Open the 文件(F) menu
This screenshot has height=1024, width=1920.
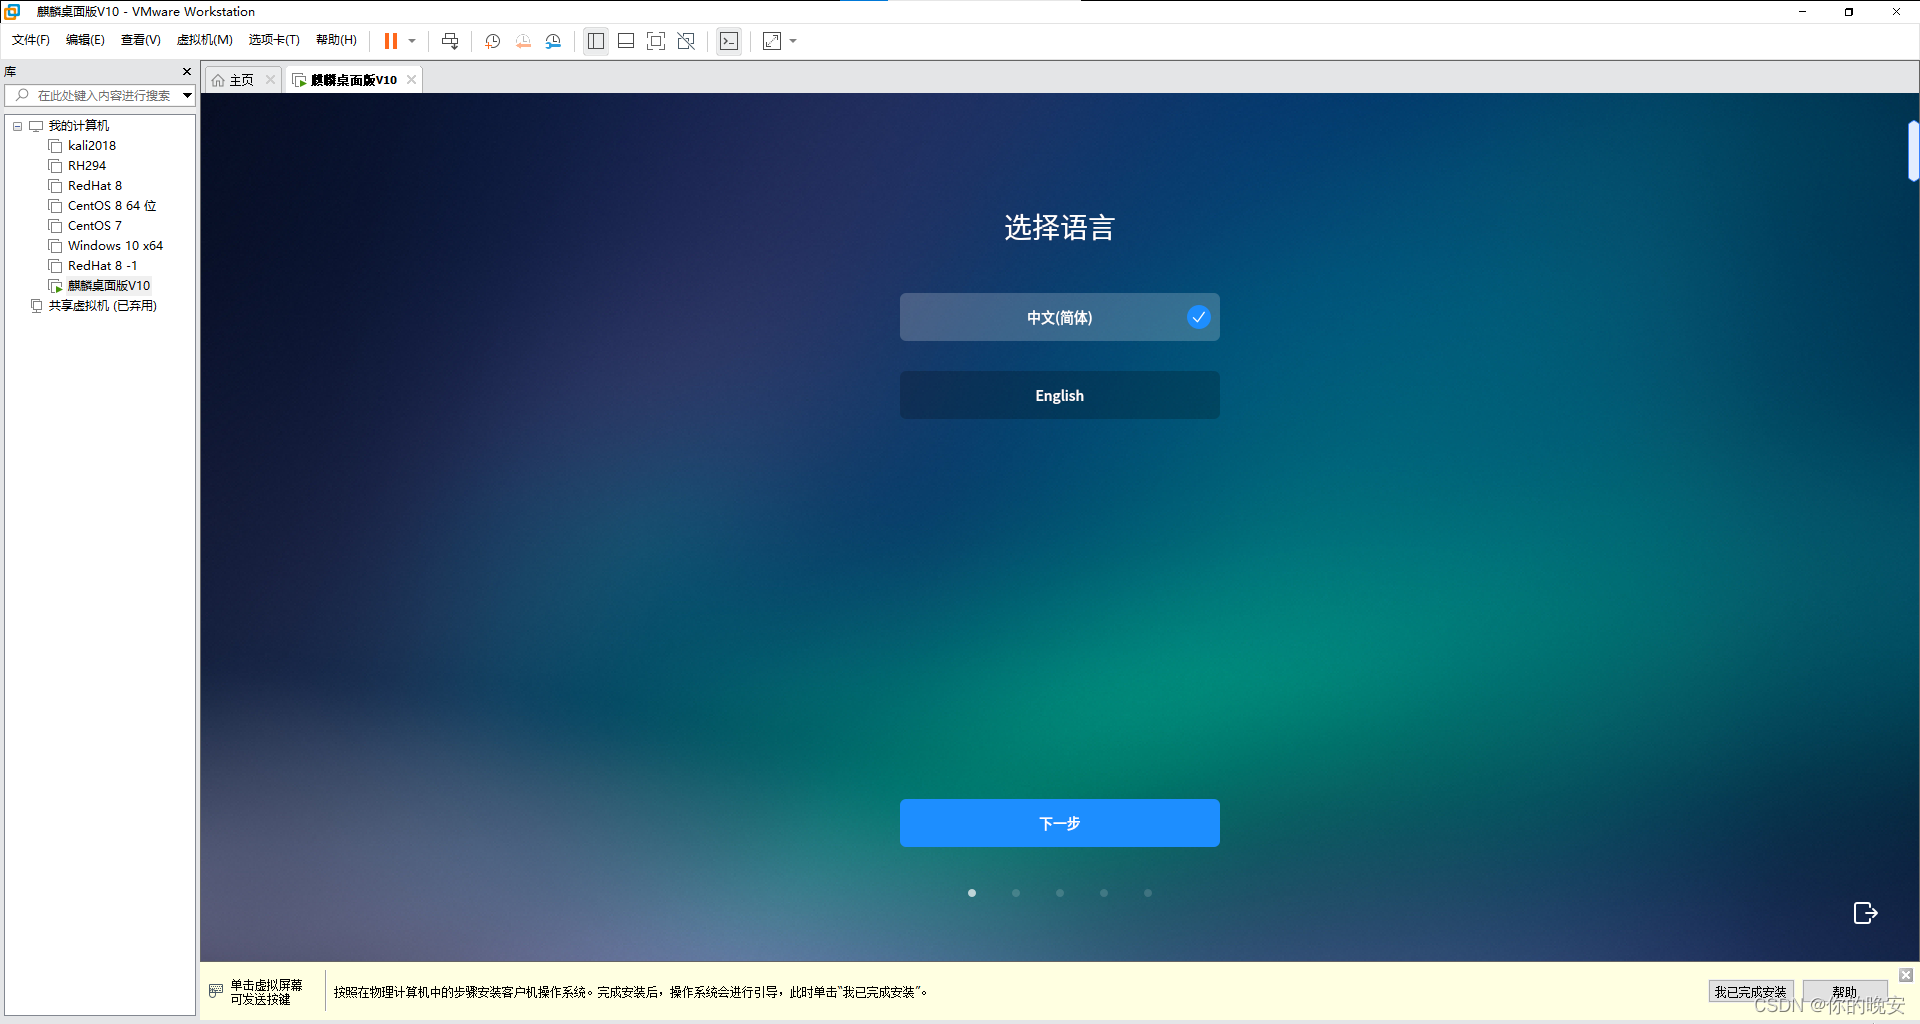[31, 40]
